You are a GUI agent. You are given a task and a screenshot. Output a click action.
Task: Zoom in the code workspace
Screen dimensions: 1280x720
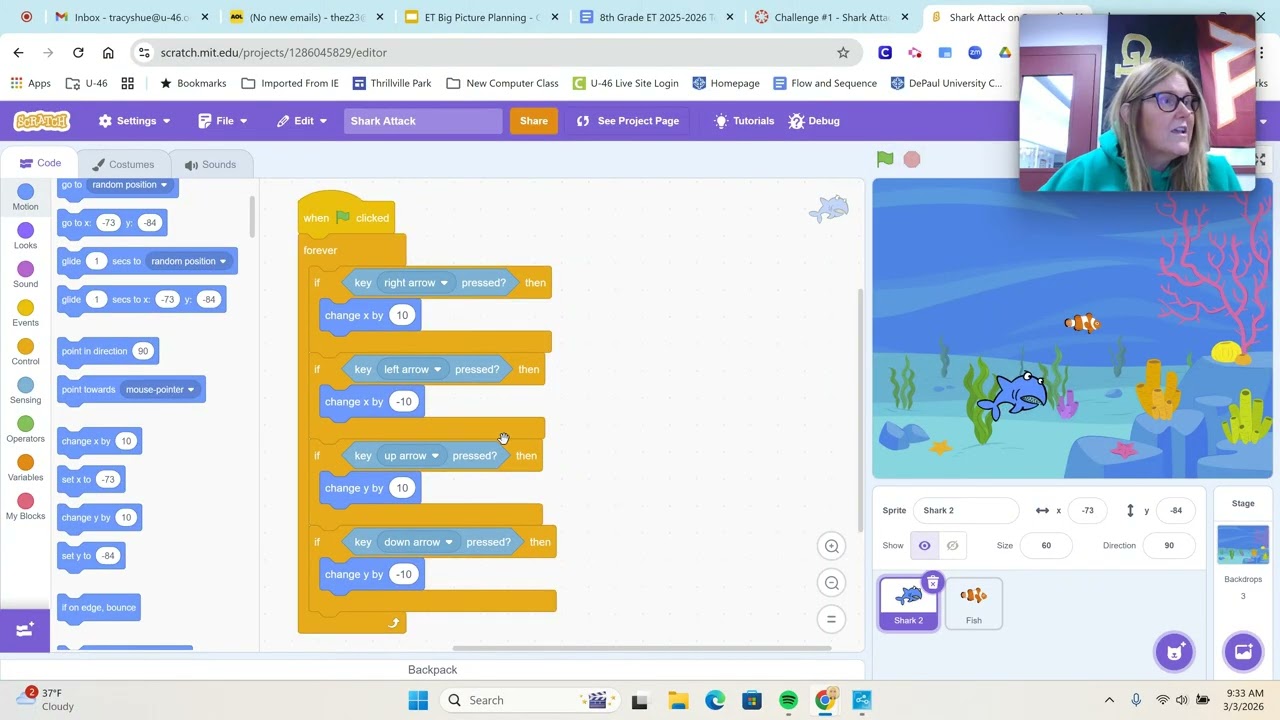[831, 546]
